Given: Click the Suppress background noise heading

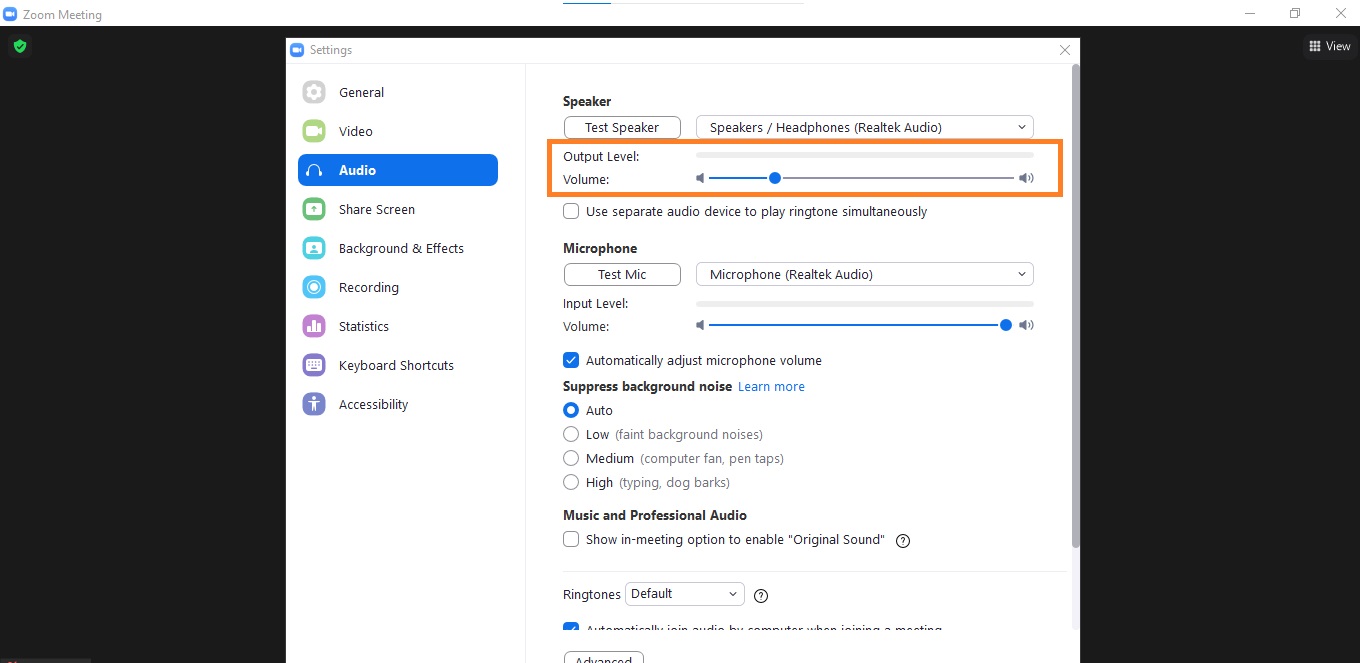Looking at the screenshot, I should coord(647,386).
